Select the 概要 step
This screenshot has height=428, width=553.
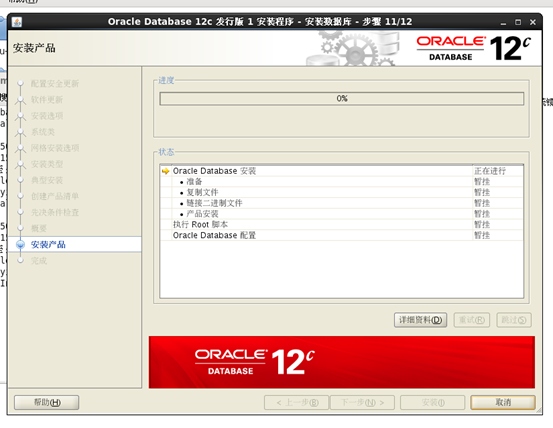pyautogui.click(x=38, y=228)
